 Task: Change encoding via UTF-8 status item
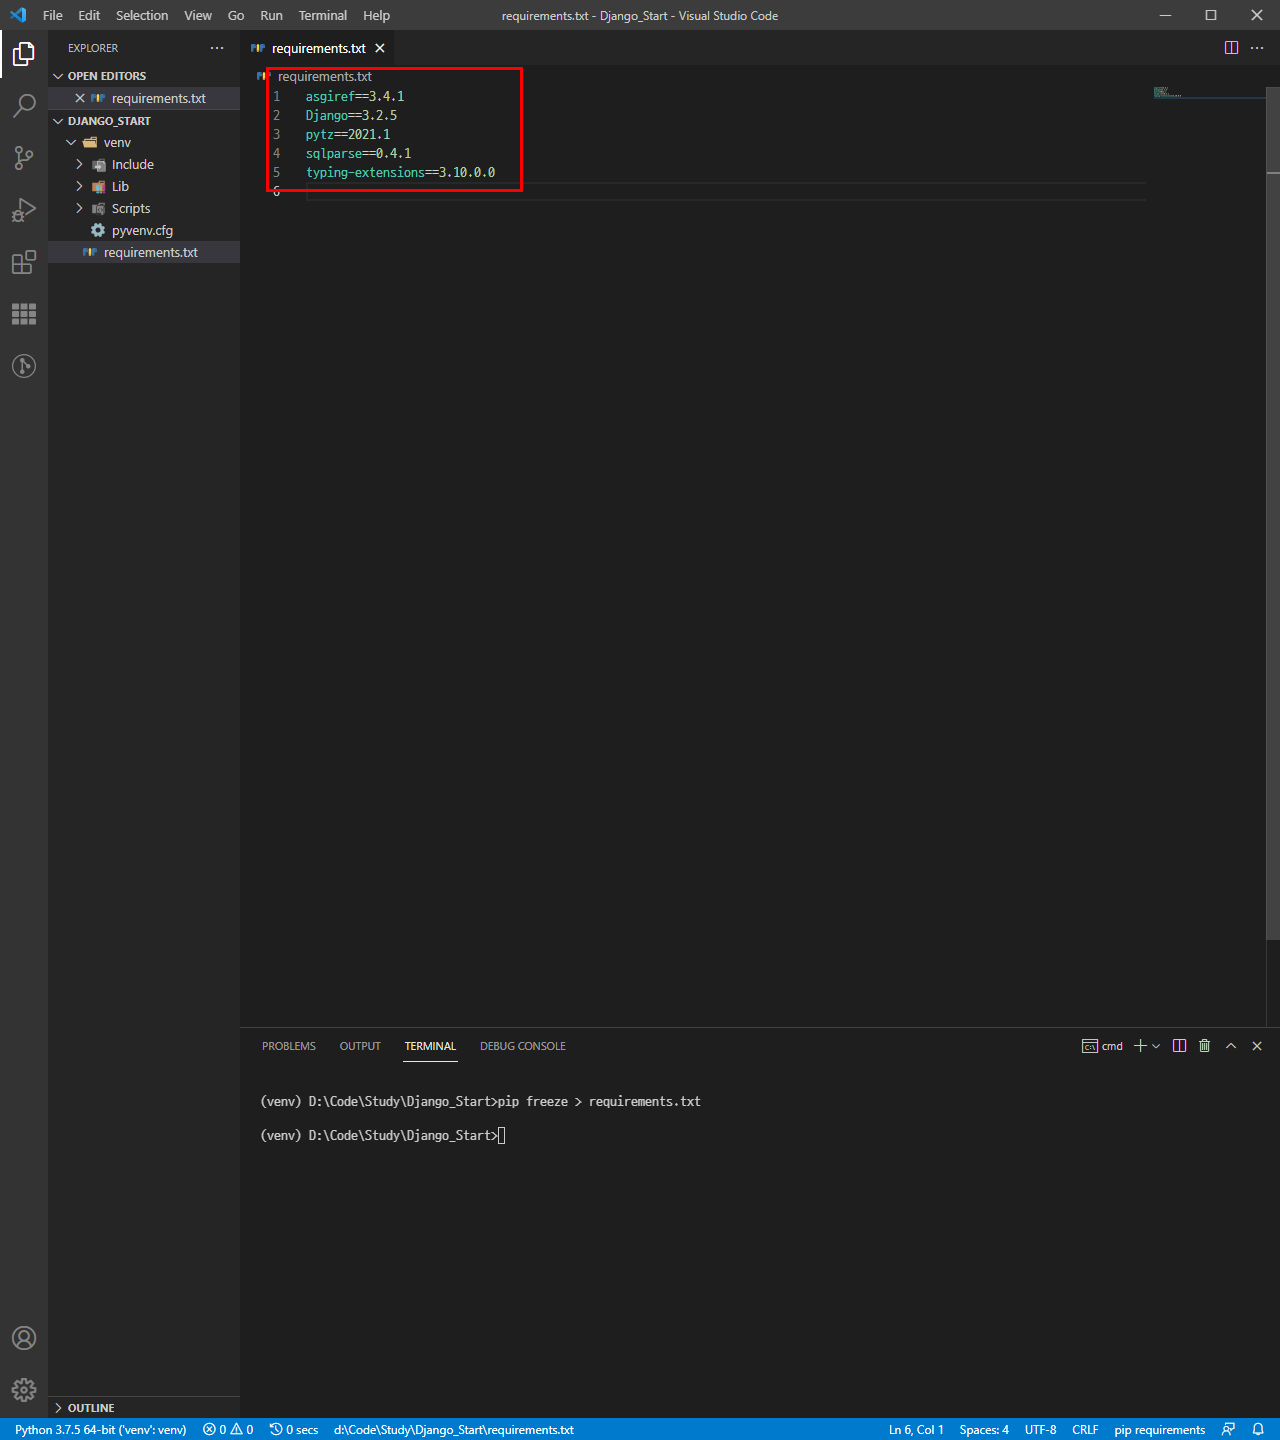1040,1430
